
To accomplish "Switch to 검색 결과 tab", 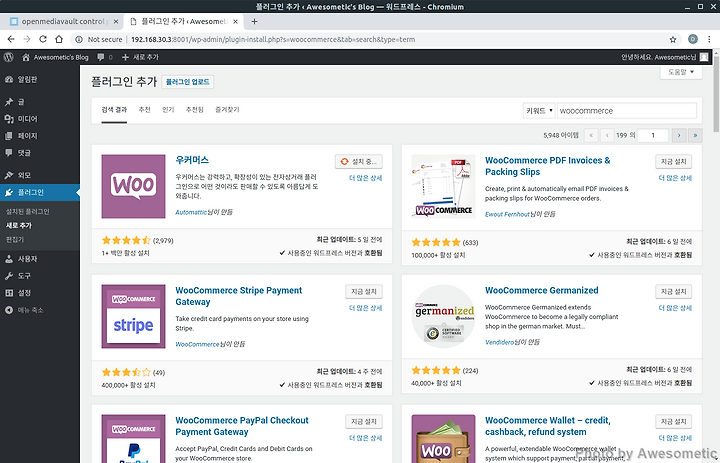I will [x=114, y=110].
